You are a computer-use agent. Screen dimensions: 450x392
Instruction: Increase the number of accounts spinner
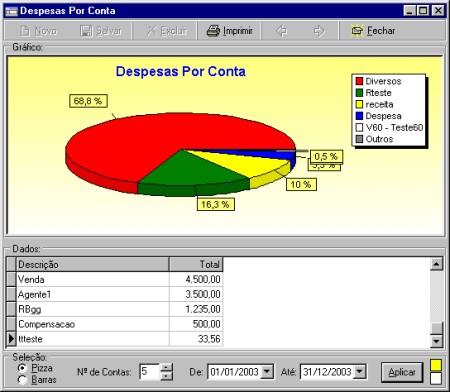tap(167, 367)
